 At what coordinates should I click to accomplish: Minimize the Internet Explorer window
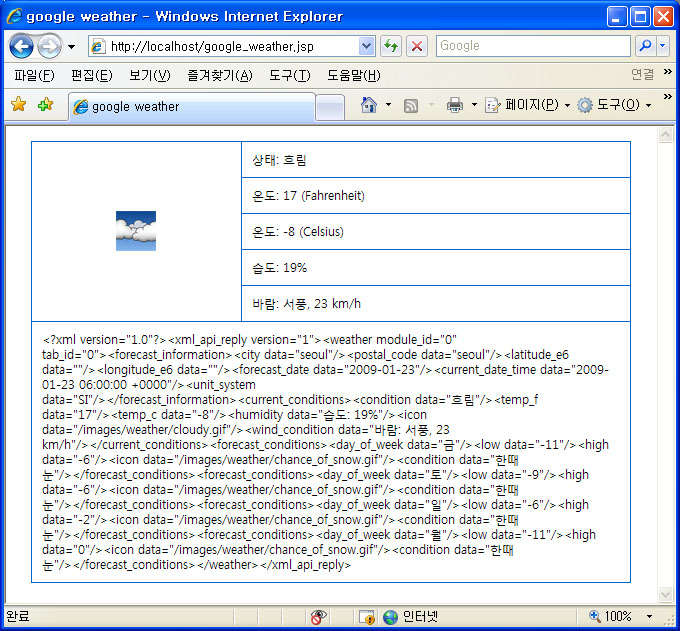pyautogui.click(x=616, y=17)
